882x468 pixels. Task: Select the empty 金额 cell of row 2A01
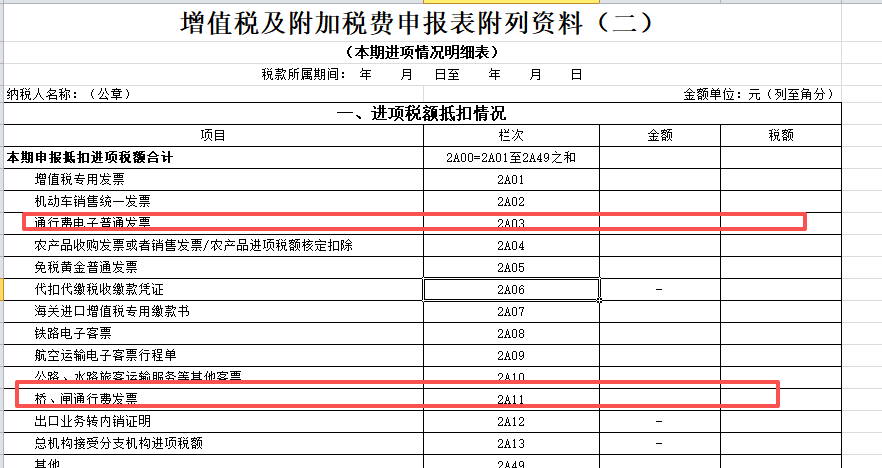coord(660,179)
